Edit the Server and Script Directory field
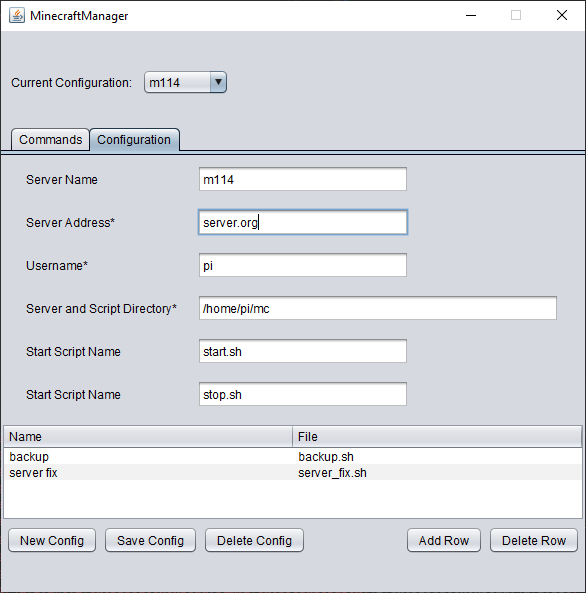 tap(378, 308)
